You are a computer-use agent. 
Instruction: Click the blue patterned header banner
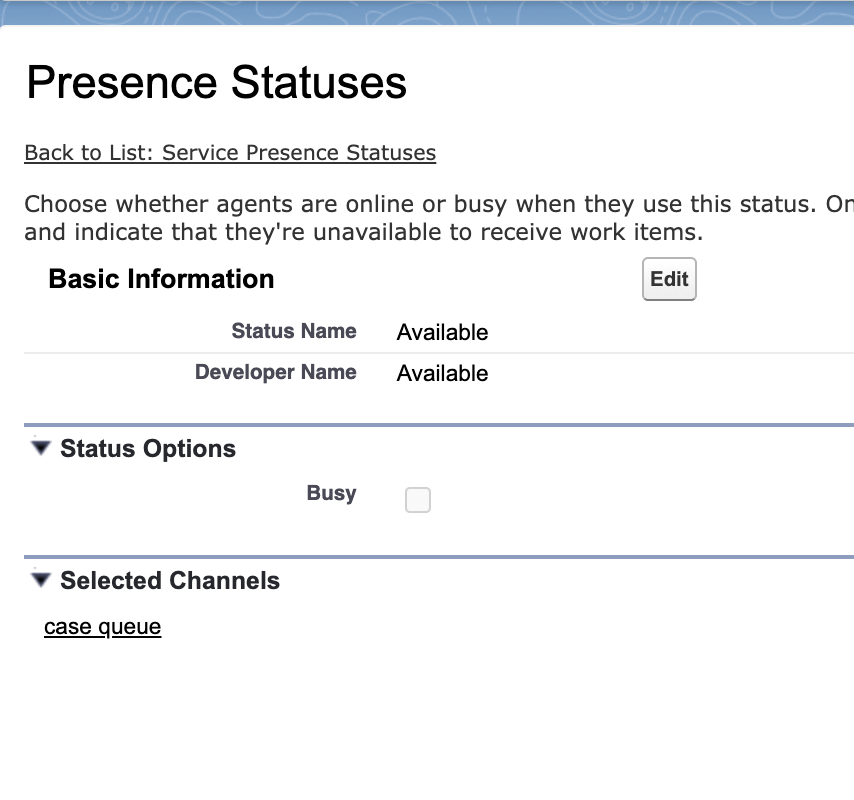coord(427,13)
